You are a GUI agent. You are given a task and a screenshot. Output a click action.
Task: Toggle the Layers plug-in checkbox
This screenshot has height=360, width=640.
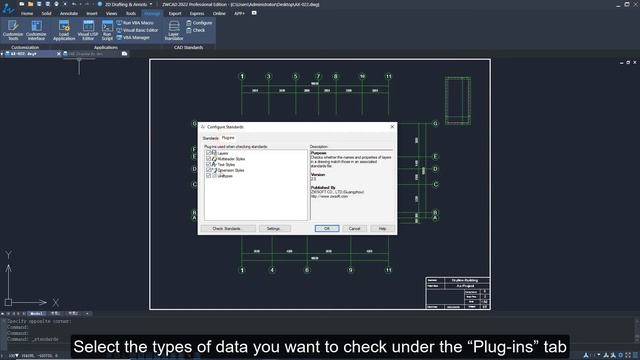[x=209, y=153]
